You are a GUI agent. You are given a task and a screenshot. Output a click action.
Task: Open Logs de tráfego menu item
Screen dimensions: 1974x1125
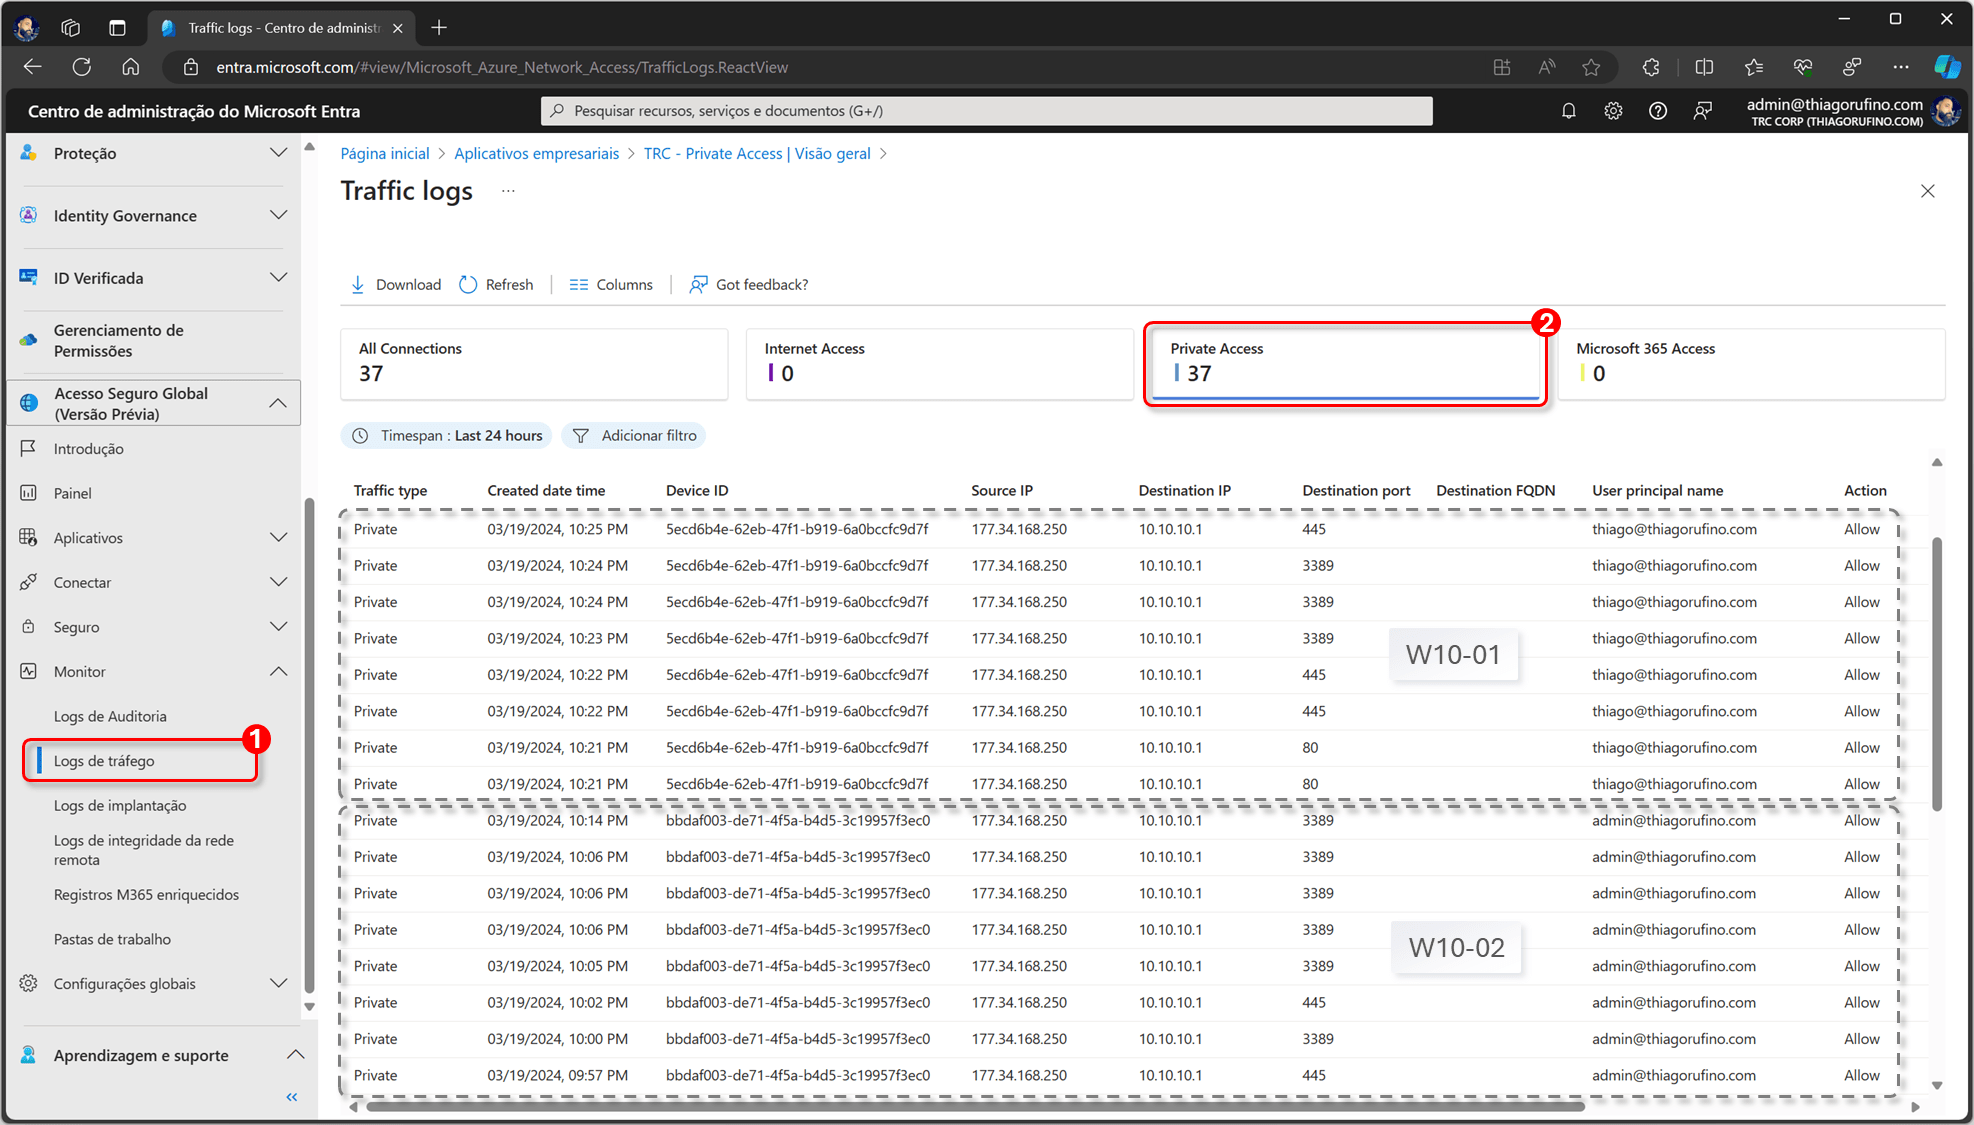pos(104,761)
